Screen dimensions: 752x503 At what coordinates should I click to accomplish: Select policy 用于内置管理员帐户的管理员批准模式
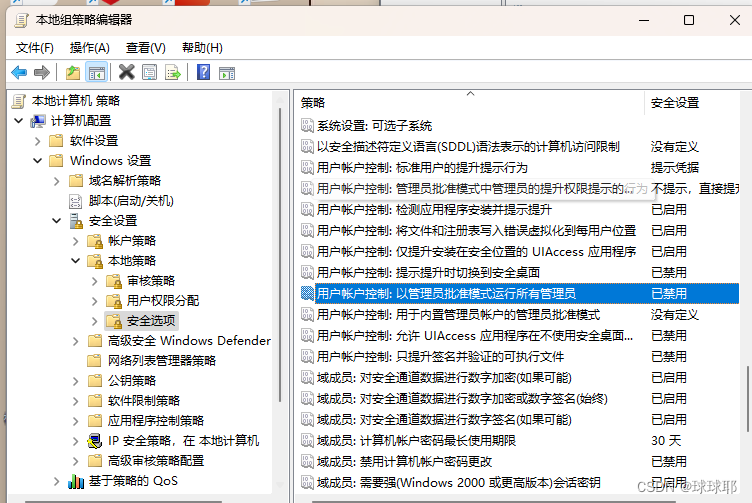(458, 315)
